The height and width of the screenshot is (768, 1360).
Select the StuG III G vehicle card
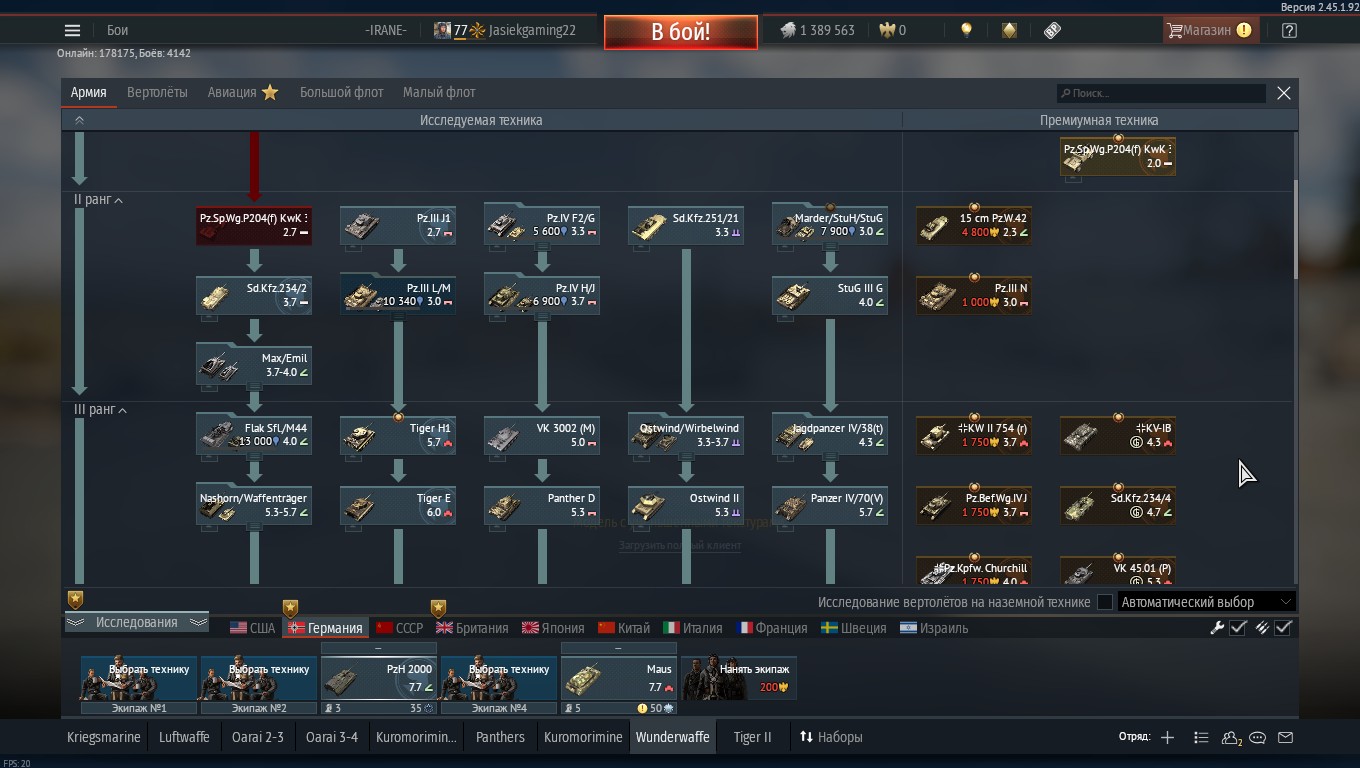click(830, 294)
